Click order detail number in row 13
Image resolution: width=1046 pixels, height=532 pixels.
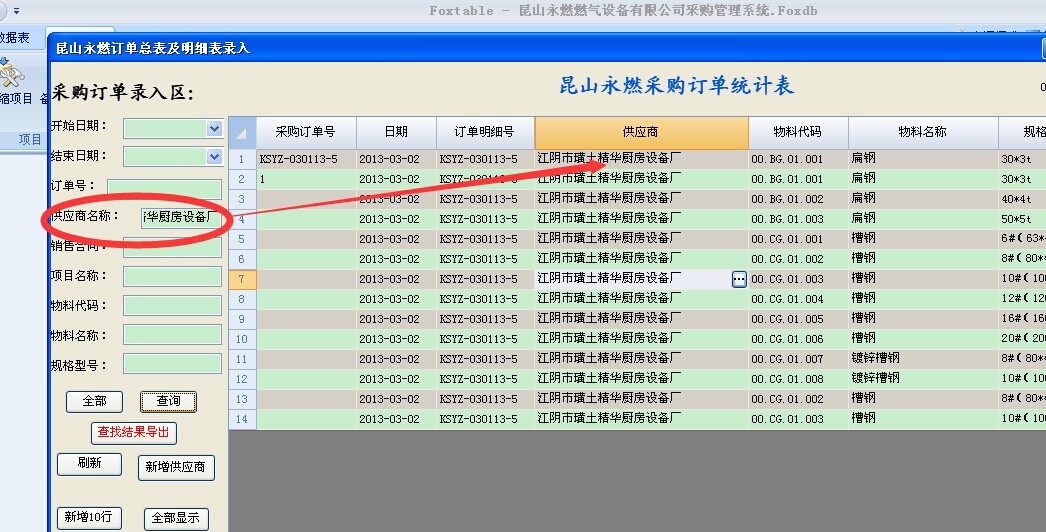point(485,399)
